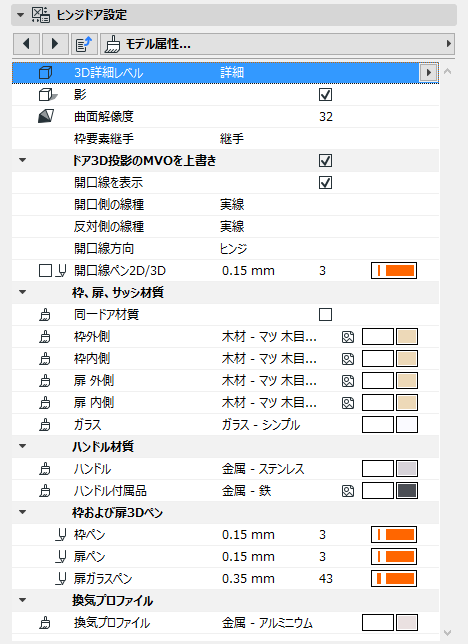Select the 枠要素継手 value 継手
This screenshot has height=644, width=468.
[x=232, y=139]
